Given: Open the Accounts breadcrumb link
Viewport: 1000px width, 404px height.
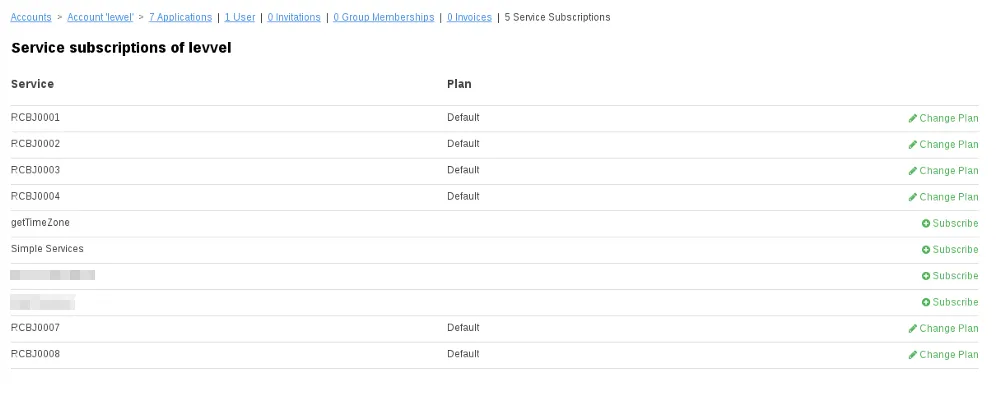Looking at the screenshot, I should 31,17.
